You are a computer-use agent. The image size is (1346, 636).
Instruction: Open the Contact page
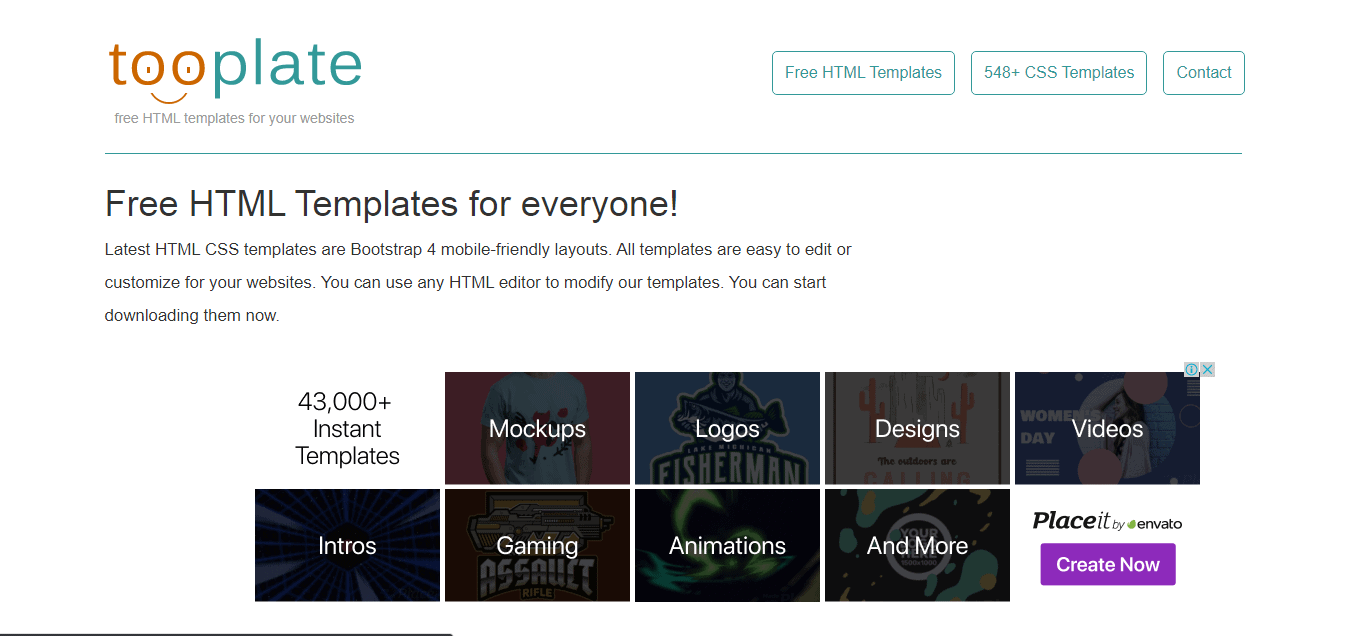1203,72
